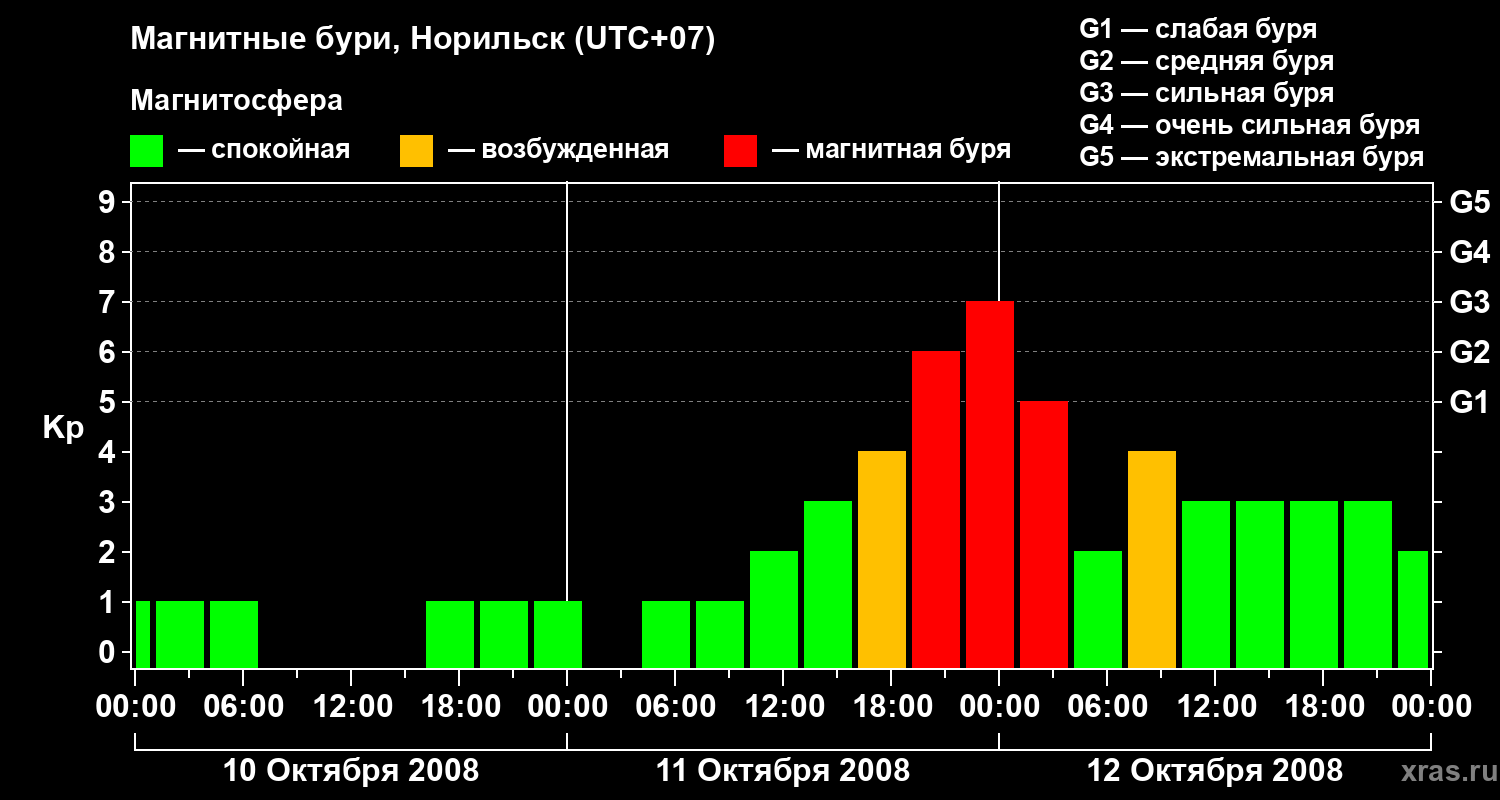Click the 'G1' label on the right axis
The image size is (1500, 800).
(1469, 402)
